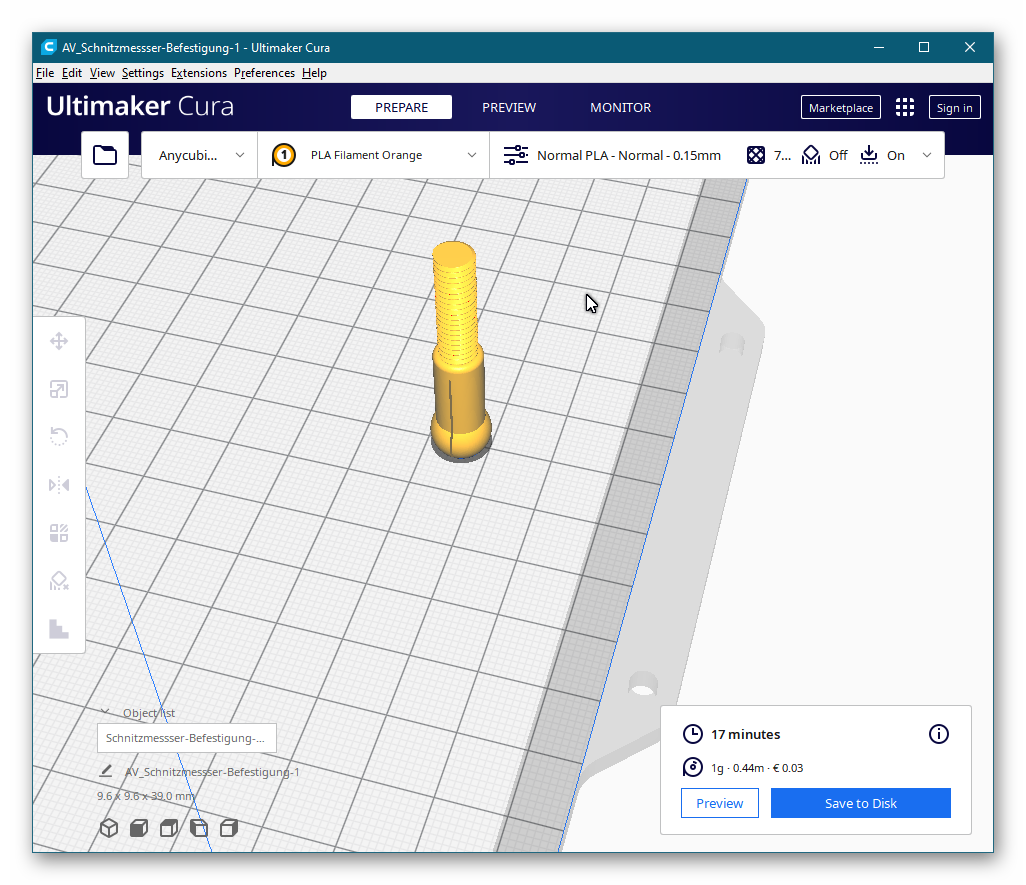Click the Preview button in slice panel
This screenshot has height=885, width=1026.
719,803
